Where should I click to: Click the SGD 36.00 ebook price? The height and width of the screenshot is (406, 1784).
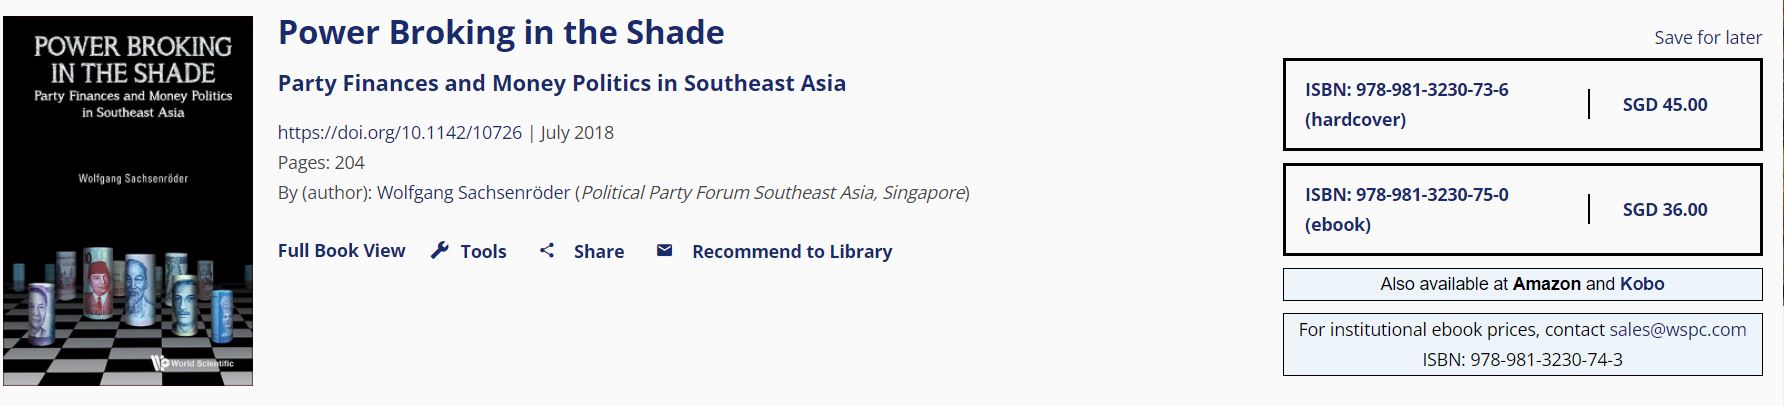pos(1664,210)
